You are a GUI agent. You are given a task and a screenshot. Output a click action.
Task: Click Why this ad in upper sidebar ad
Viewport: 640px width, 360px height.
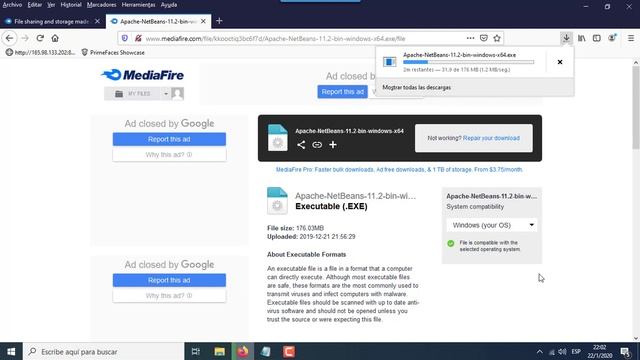point(169,155)
